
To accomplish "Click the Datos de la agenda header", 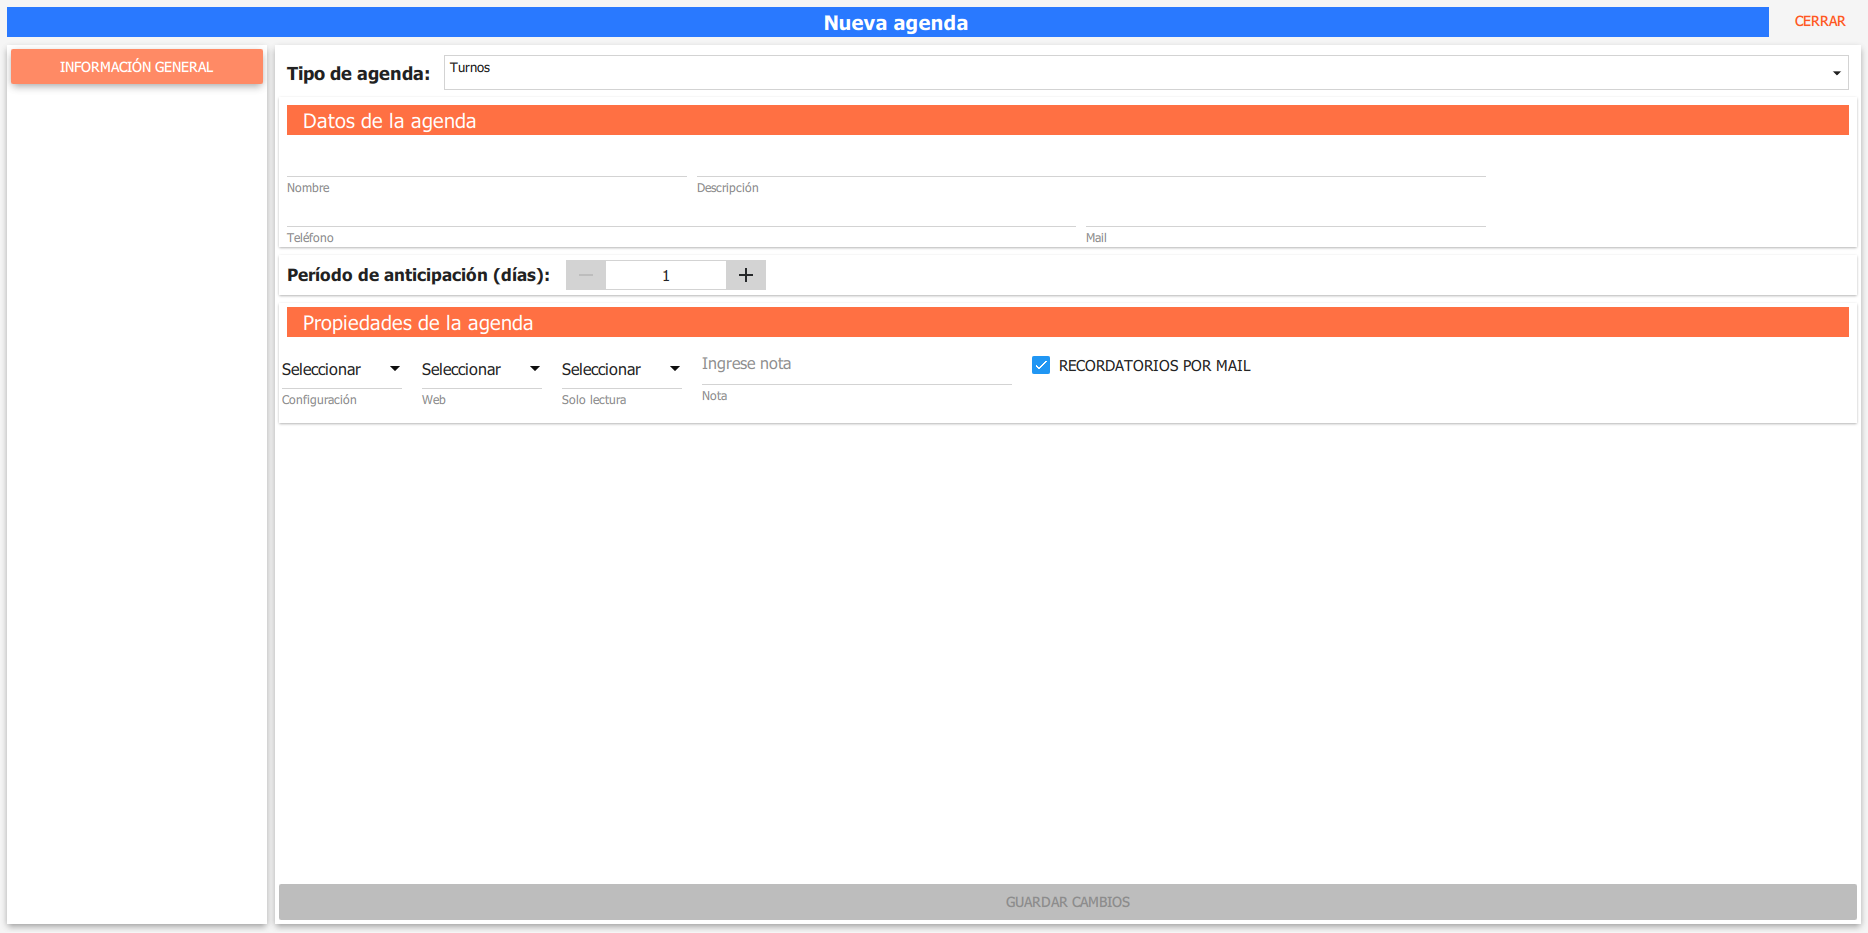I will pyautogui.click(x=1067, y=121).
